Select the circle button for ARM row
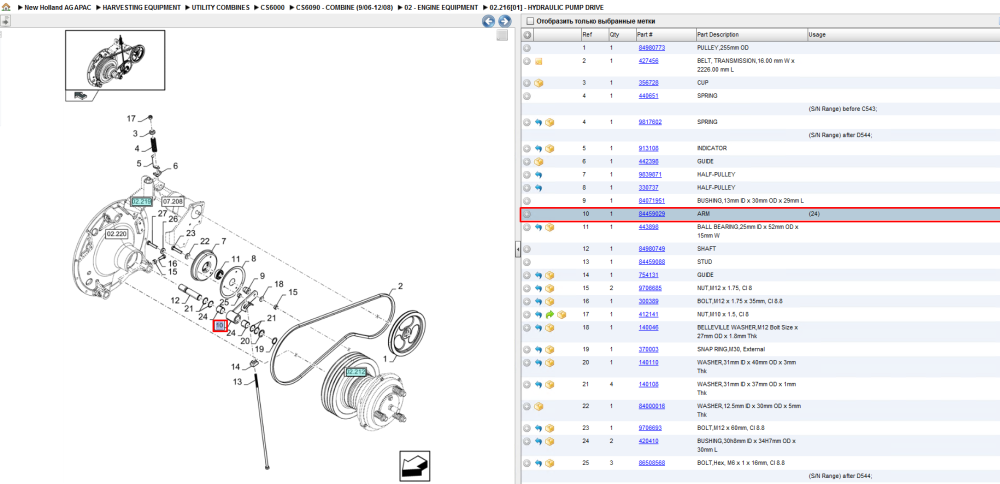This screenshot has height=484, width=1000. [x=527, y=214]
